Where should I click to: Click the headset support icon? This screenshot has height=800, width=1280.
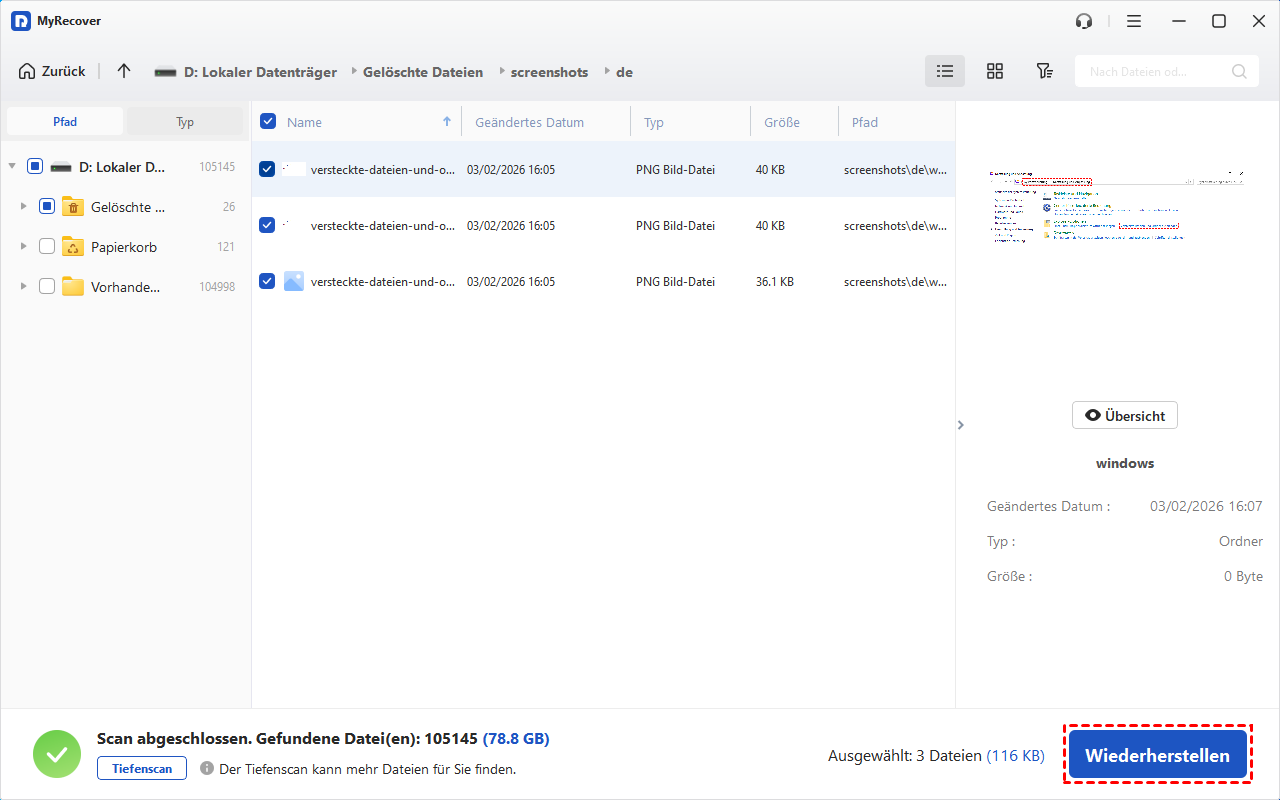[x=1084, y=21]
